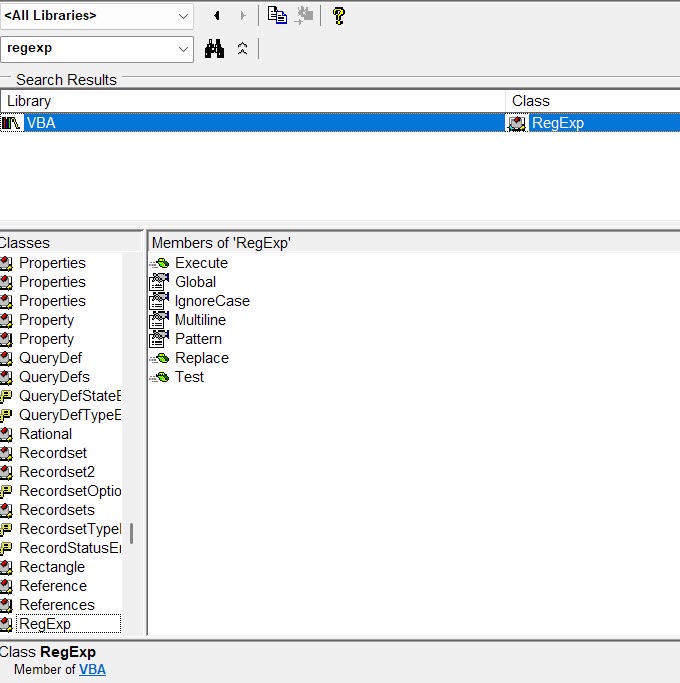Select the Test method member
680x683 pixels.
[189, 377]
